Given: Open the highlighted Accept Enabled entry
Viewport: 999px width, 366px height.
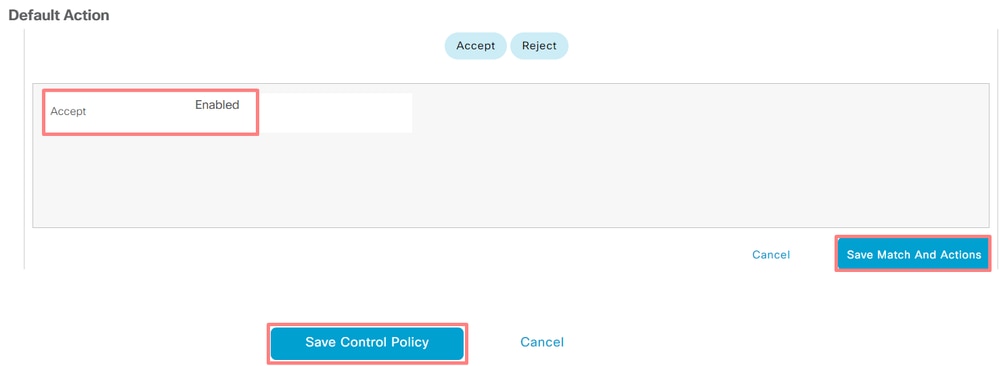Looking at the screenshot, I should tap(150, 112).
